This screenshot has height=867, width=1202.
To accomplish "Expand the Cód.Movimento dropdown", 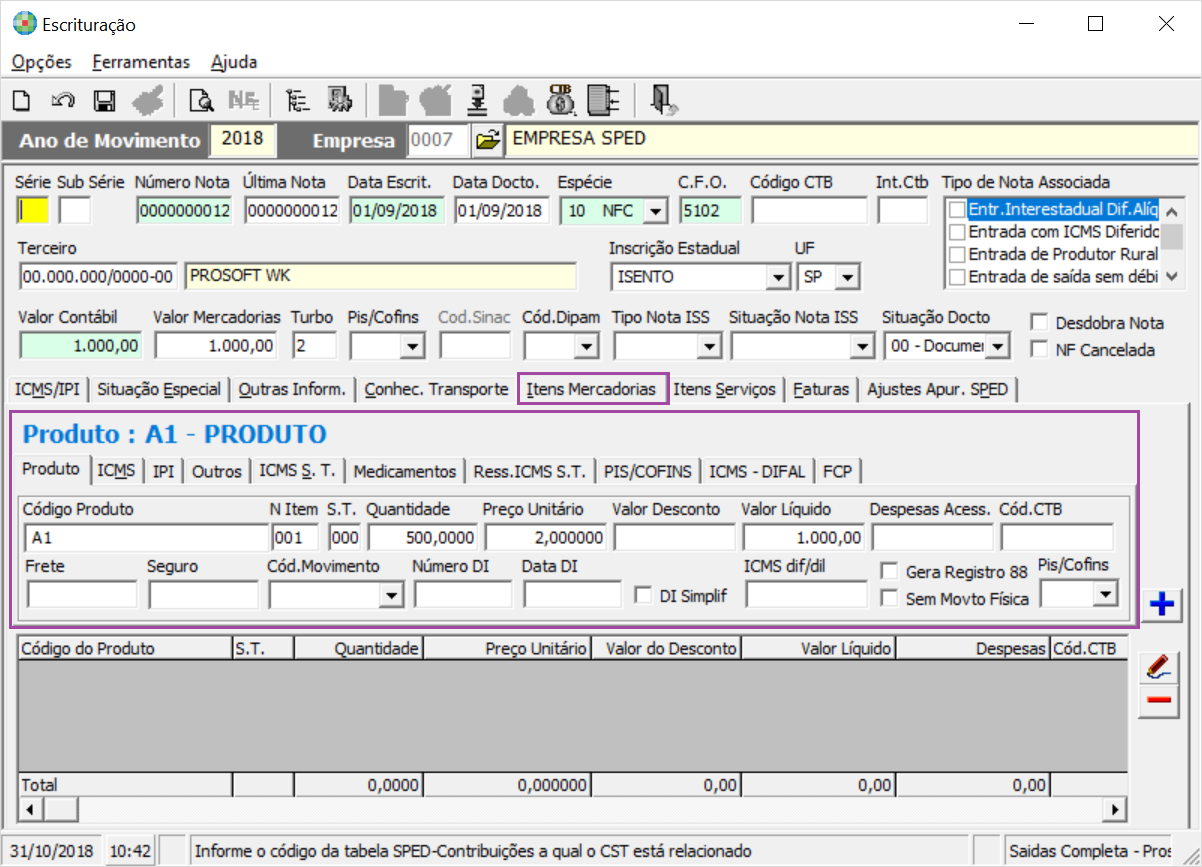I will pos(390,595).
